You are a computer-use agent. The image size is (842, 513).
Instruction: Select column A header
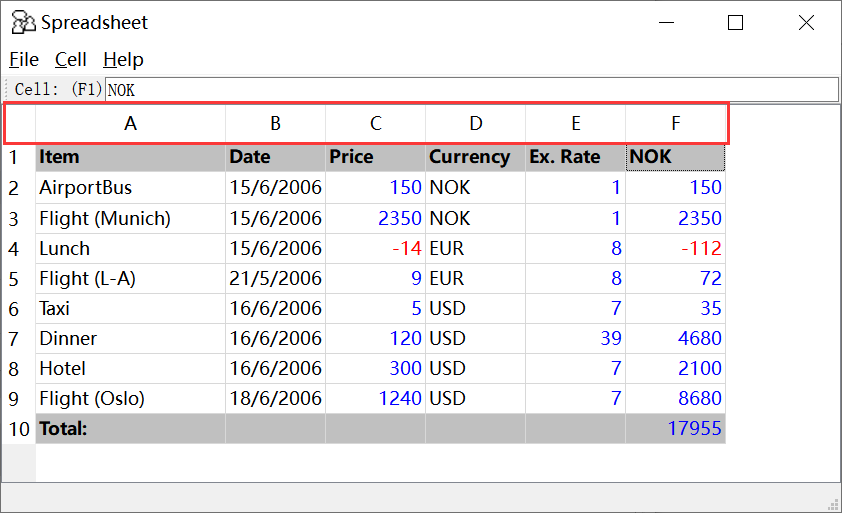point(130,124)
